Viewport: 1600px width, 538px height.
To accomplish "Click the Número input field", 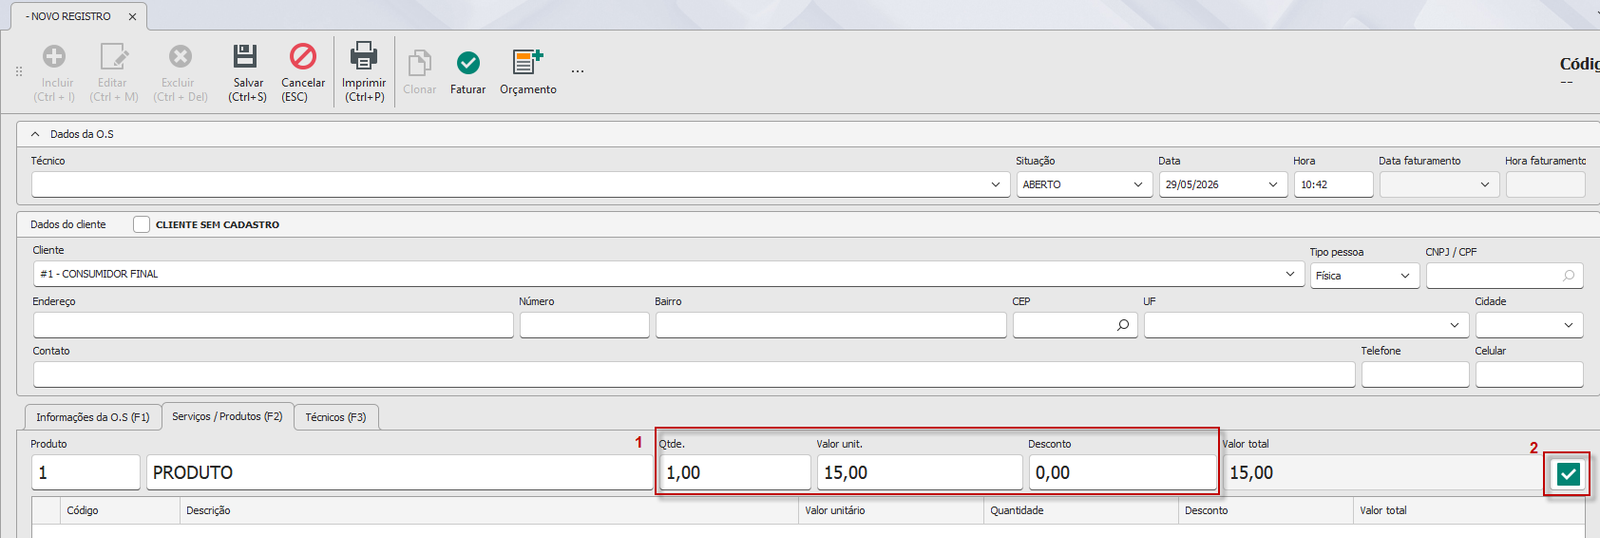I will [x=584, y=325].
